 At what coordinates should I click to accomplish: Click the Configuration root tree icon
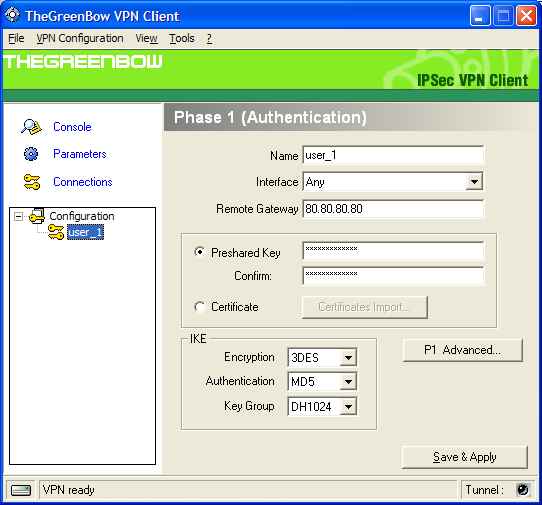(x=37, y=216)
